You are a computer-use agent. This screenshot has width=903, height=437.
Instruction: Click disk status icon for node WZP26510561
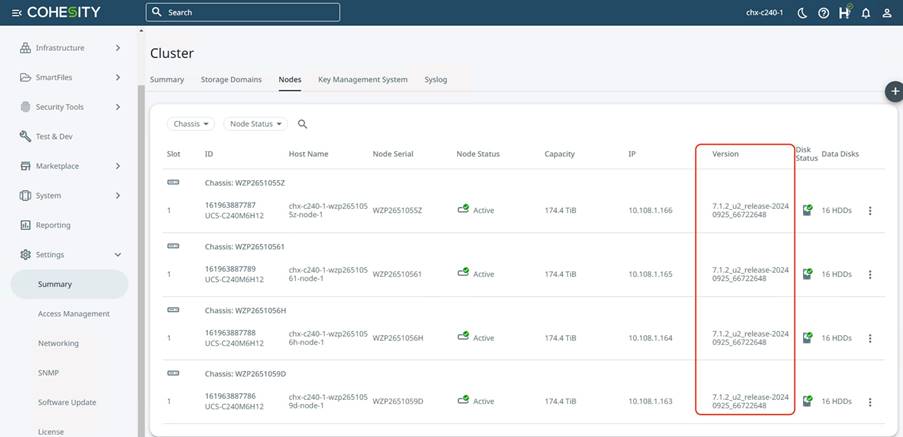pyautogui.click(x=807, y=273)
